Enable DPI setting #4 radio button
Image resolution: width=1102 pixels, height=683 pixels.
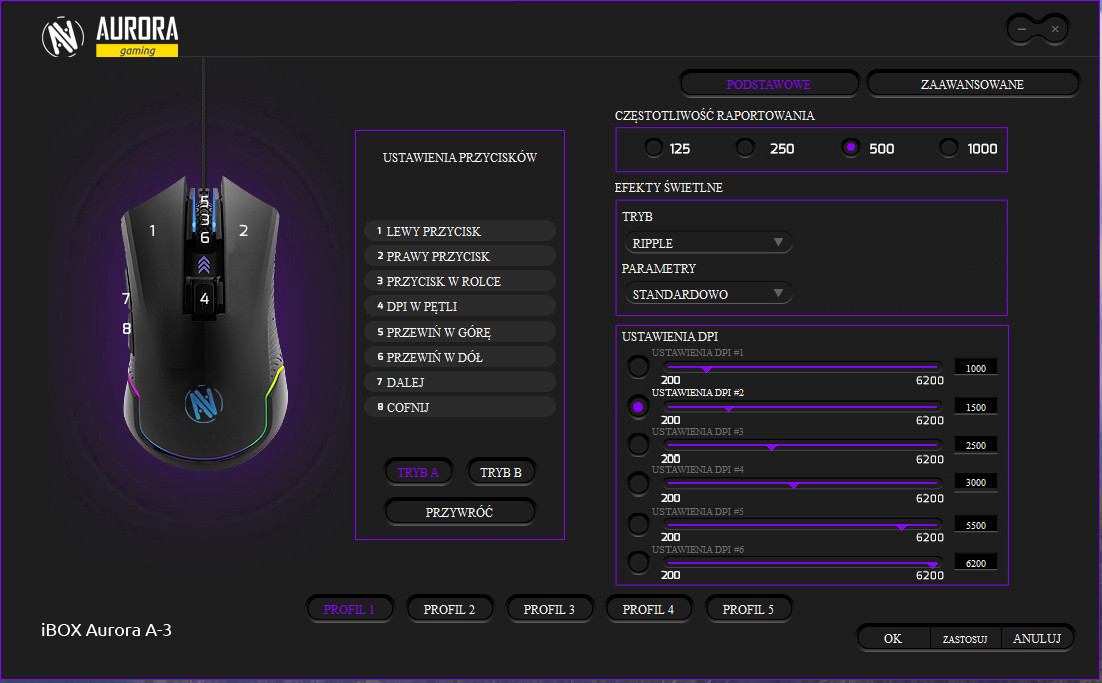[x=638, y=484]
